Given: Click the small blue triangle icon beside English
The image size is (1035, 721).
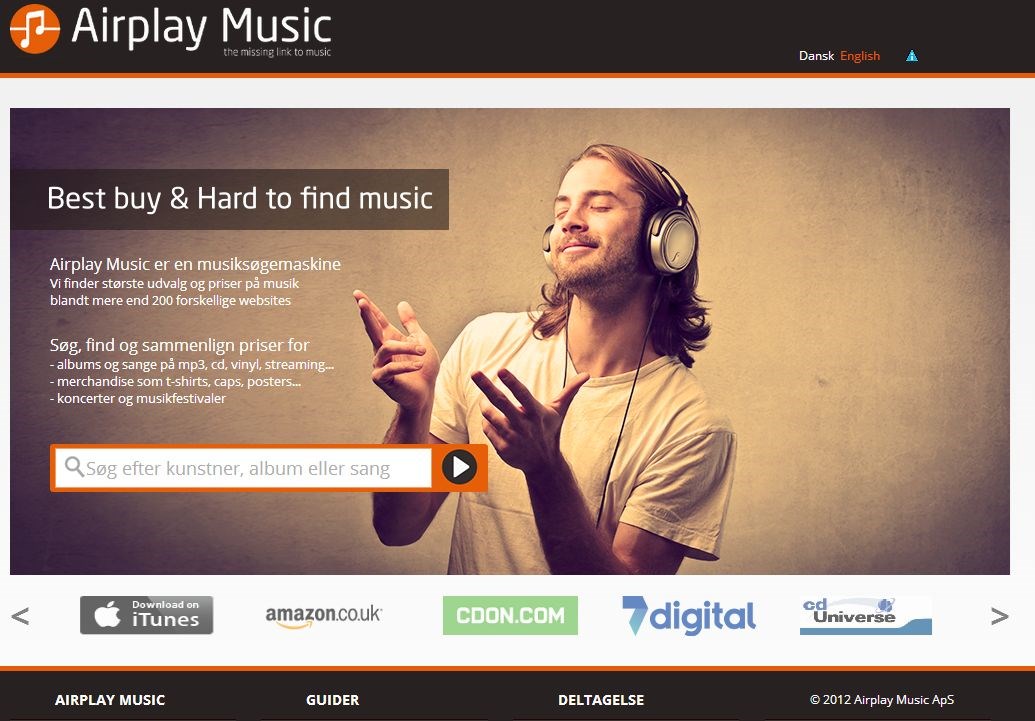Looking at the screenshot, I should tap(912, 56).
